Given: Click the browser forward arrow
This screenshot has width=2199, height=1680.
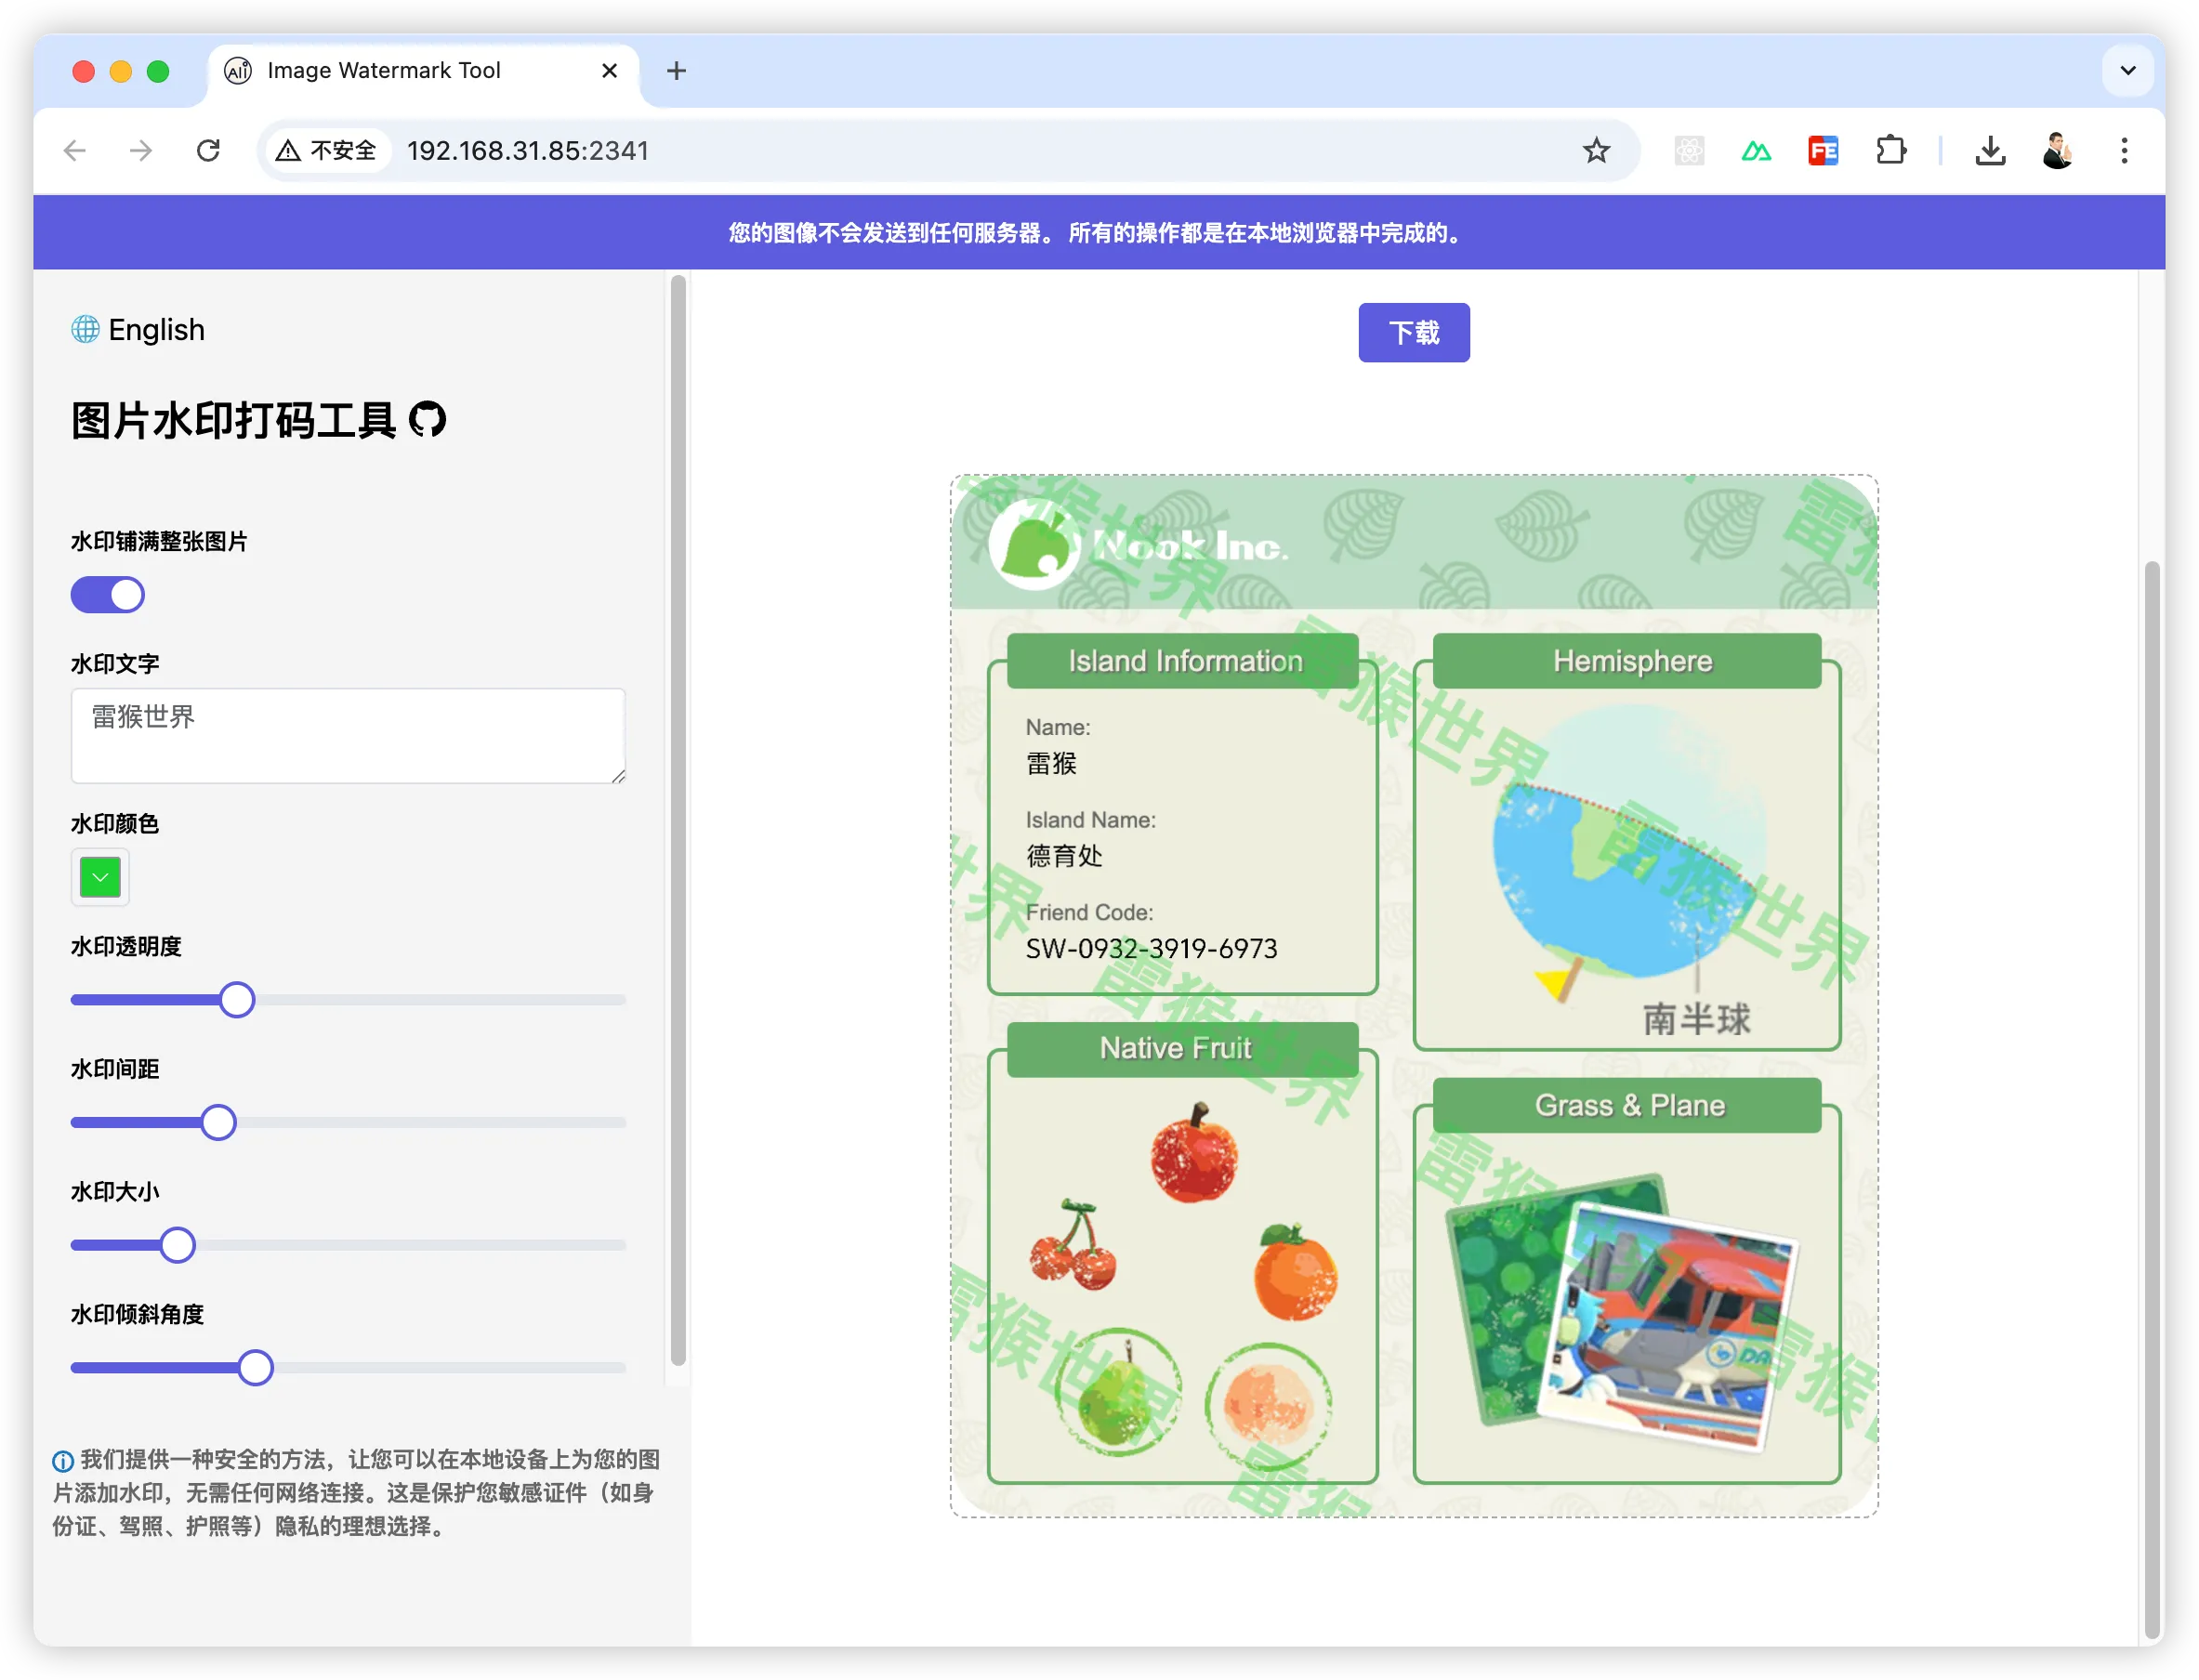Looking at the screenshot, I should coord(141,151).
